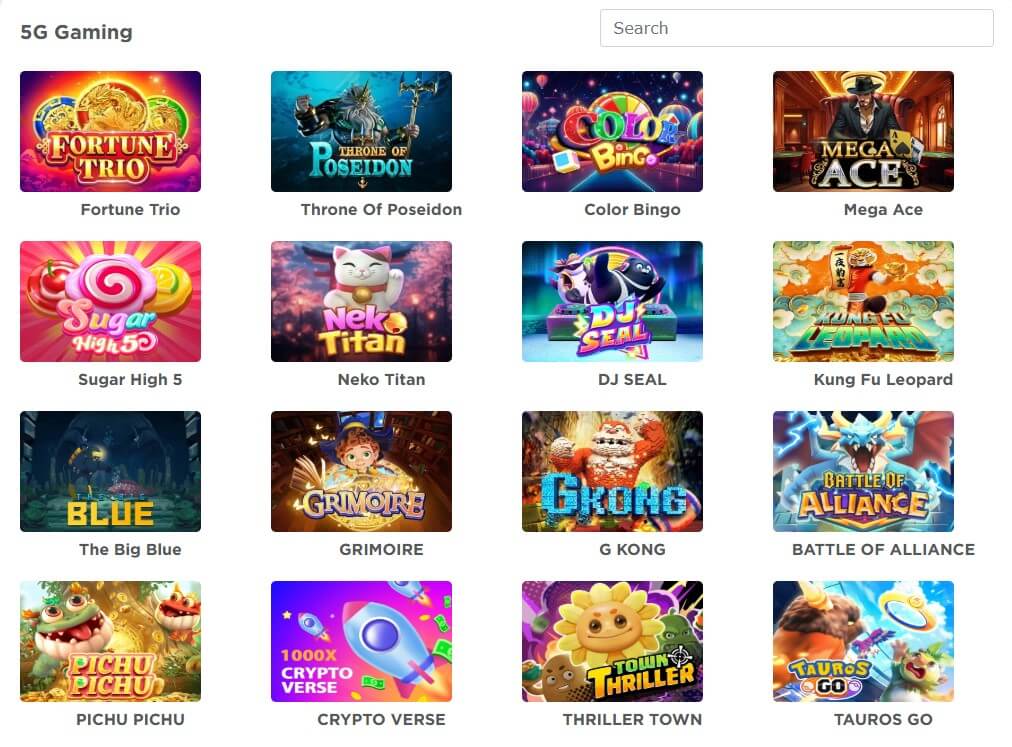Image resolution: width=1012 pixels, height=747 pixels.
Task: Open the BATTLE OF ALLIANCE dragon thumbnail
Action: tap(864, 471)
